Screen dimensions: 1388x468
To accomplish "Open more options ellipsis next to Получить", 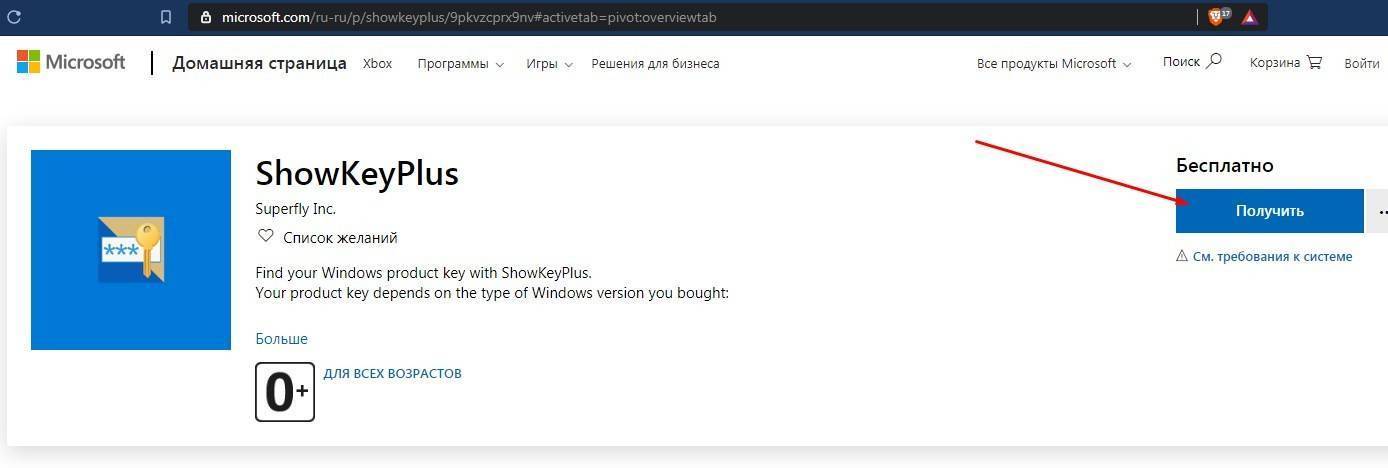I will point(1381,211).
